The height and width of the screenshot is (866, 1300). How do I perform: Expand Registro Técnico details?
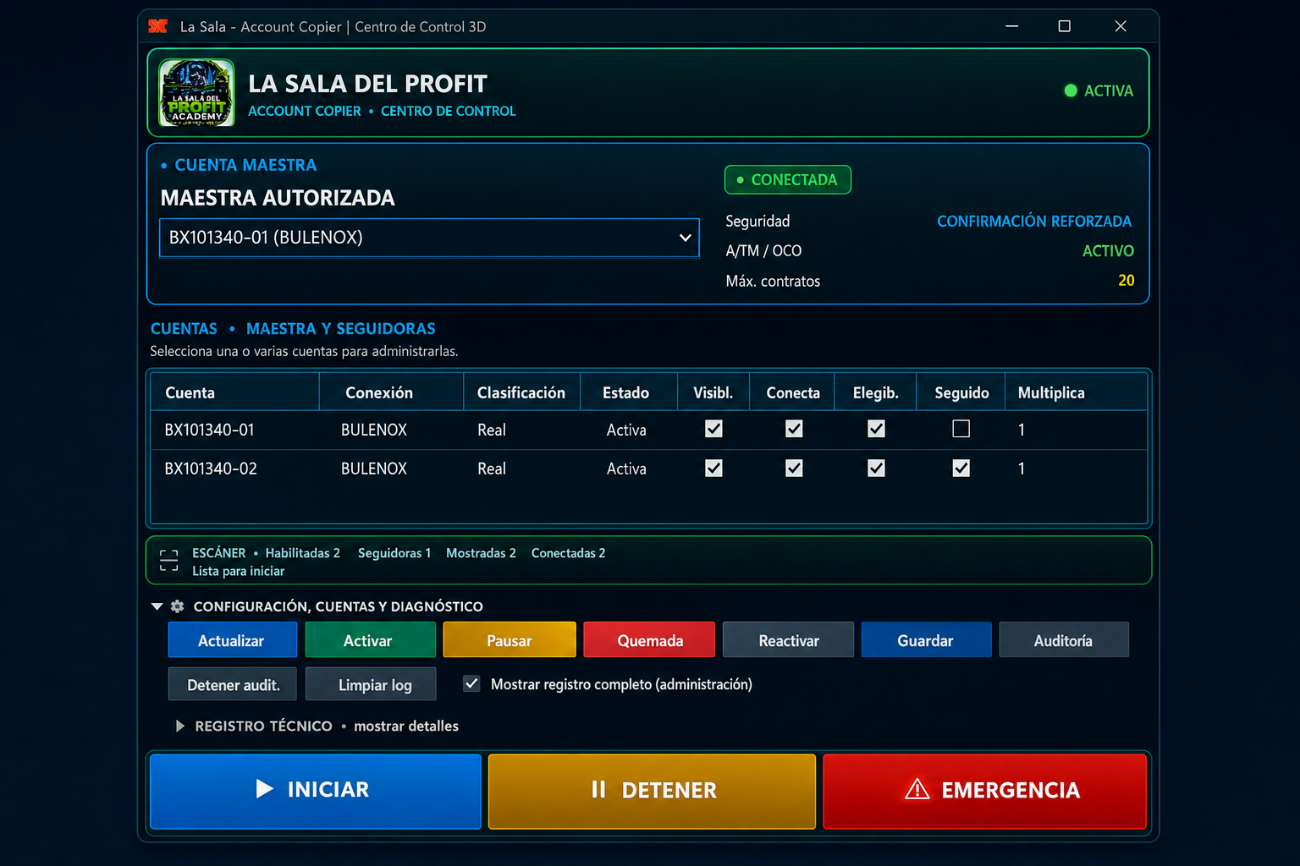pyautogui.click(x=180, y=726)
